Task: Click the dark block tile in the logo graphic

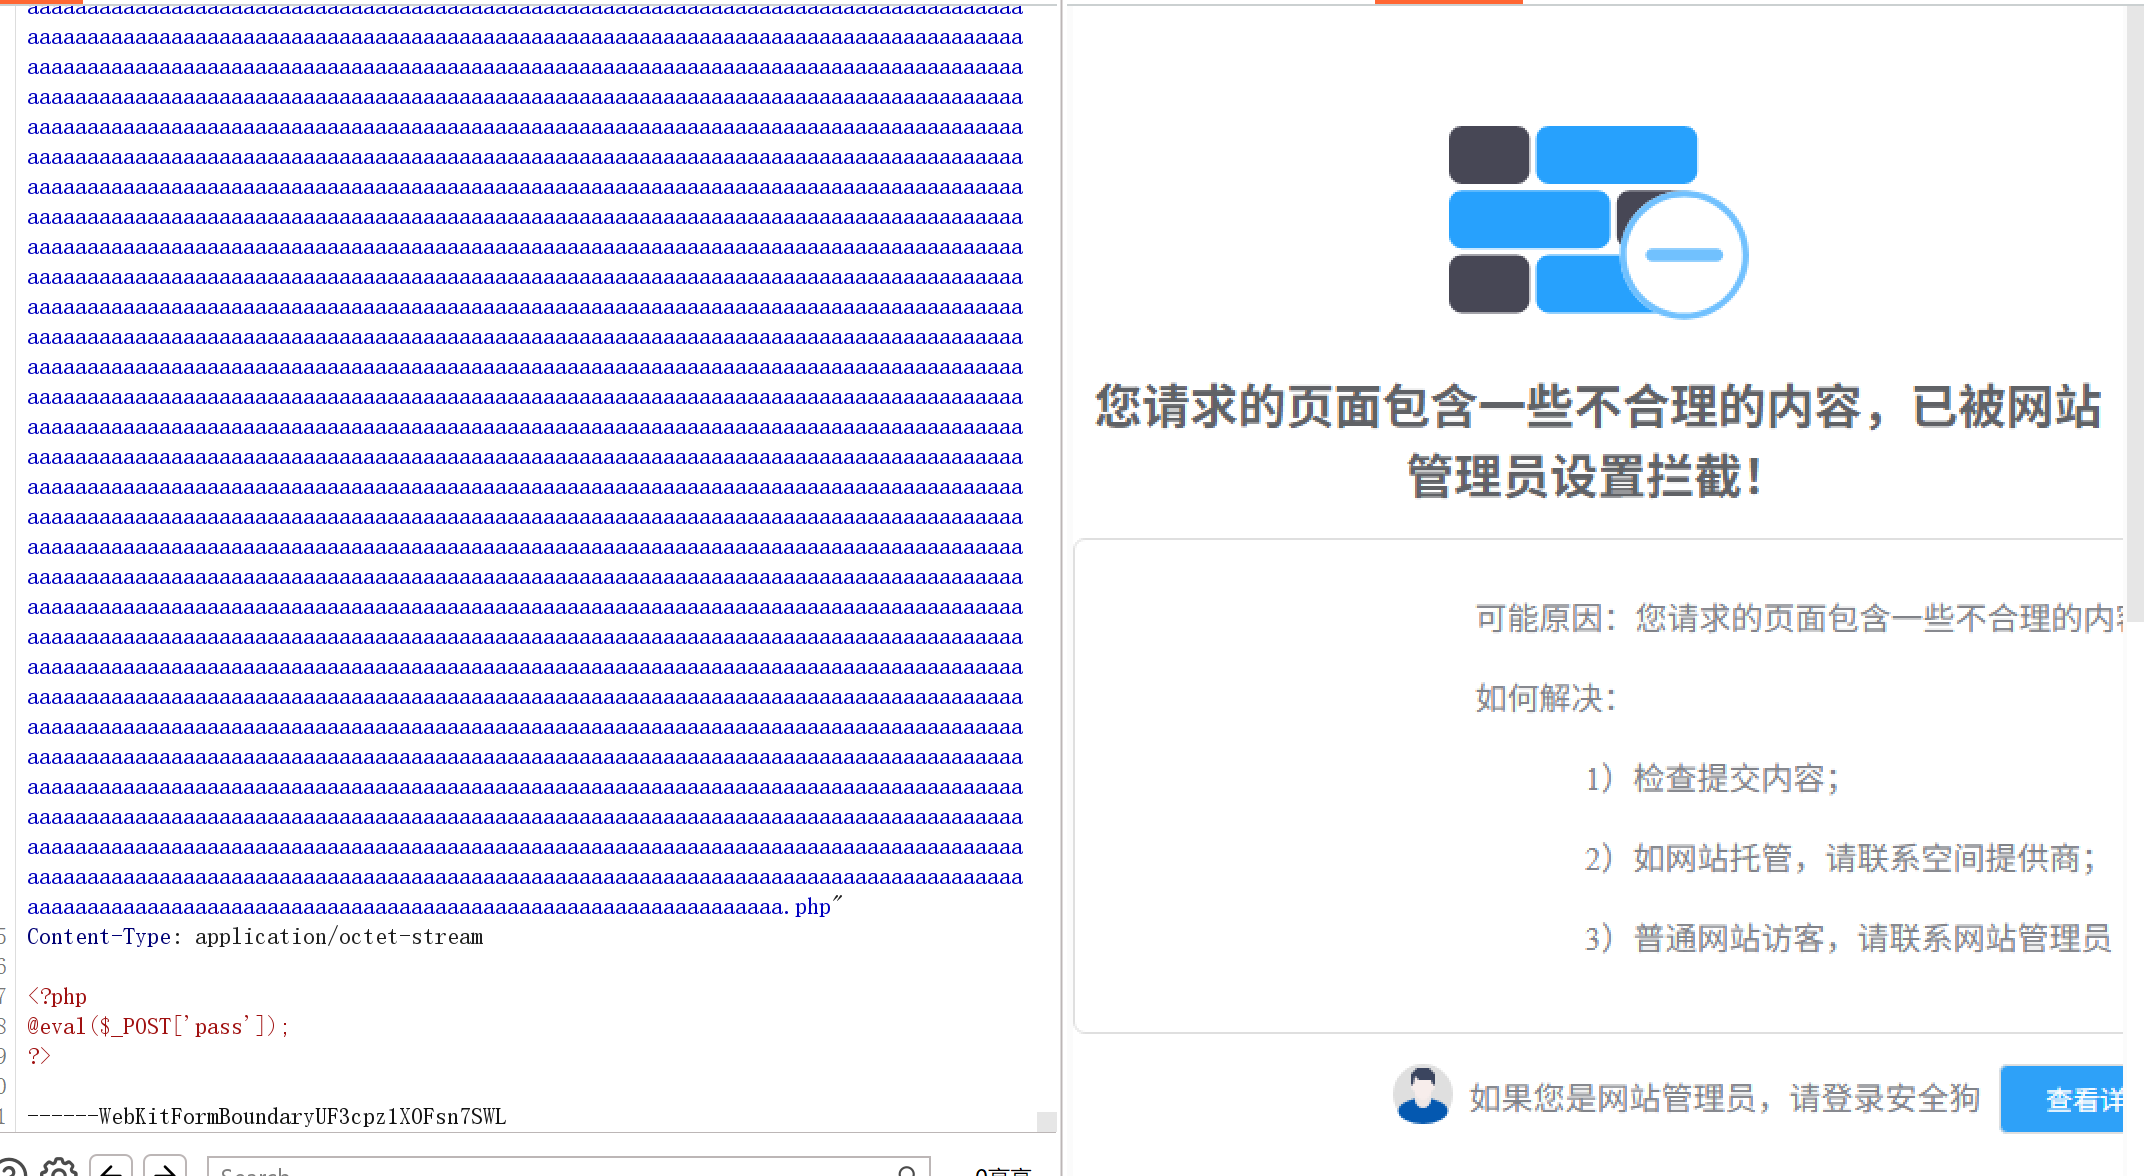Action: tap(1489, 154)
